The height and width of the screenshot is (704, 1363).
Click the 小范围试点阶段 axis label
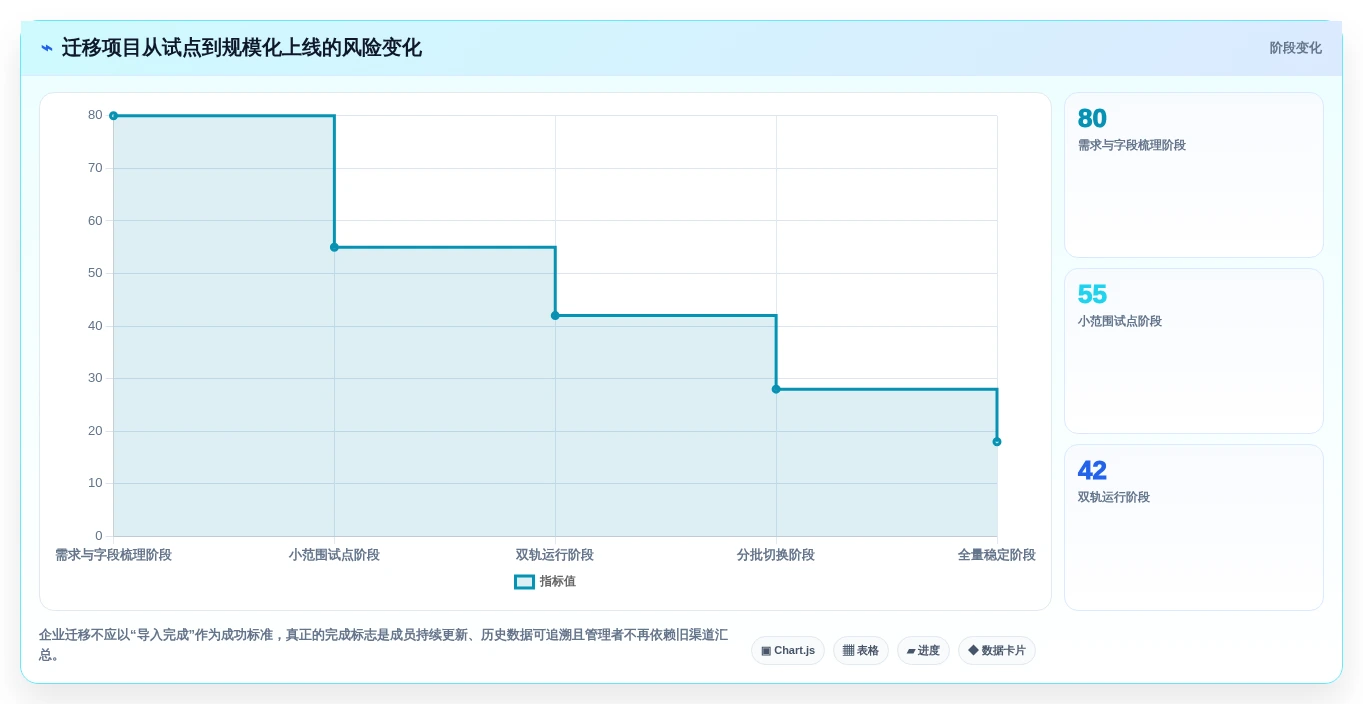tap(334, 555)
